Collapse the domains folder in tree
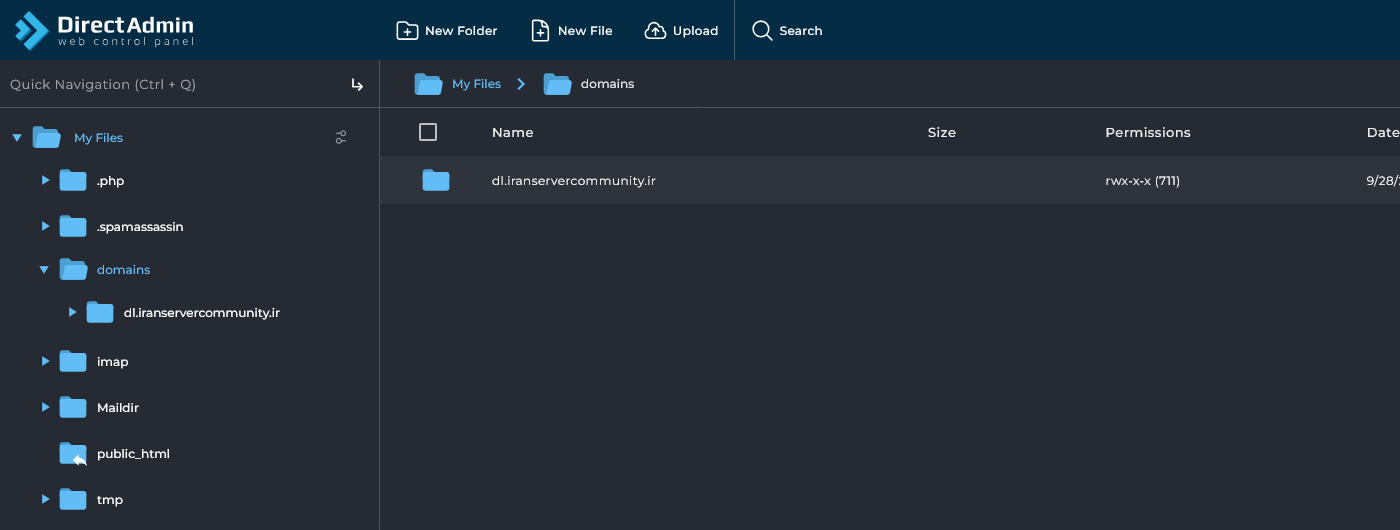 44,270
